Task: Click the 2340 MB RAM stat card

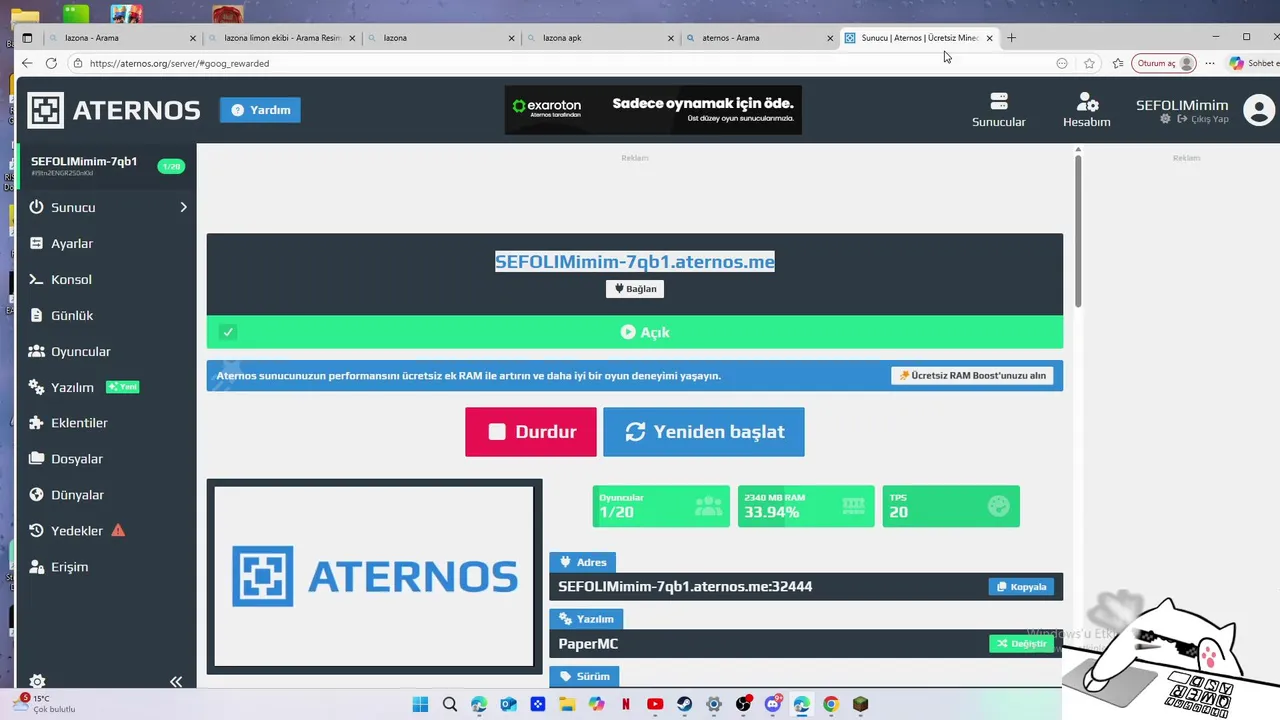Action: (806, 506)
